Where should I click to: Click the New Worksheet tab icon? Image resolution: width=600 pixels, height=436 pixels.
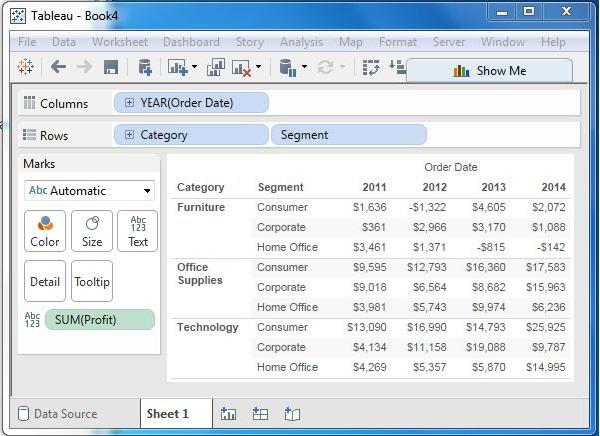[x=228, y=413]
